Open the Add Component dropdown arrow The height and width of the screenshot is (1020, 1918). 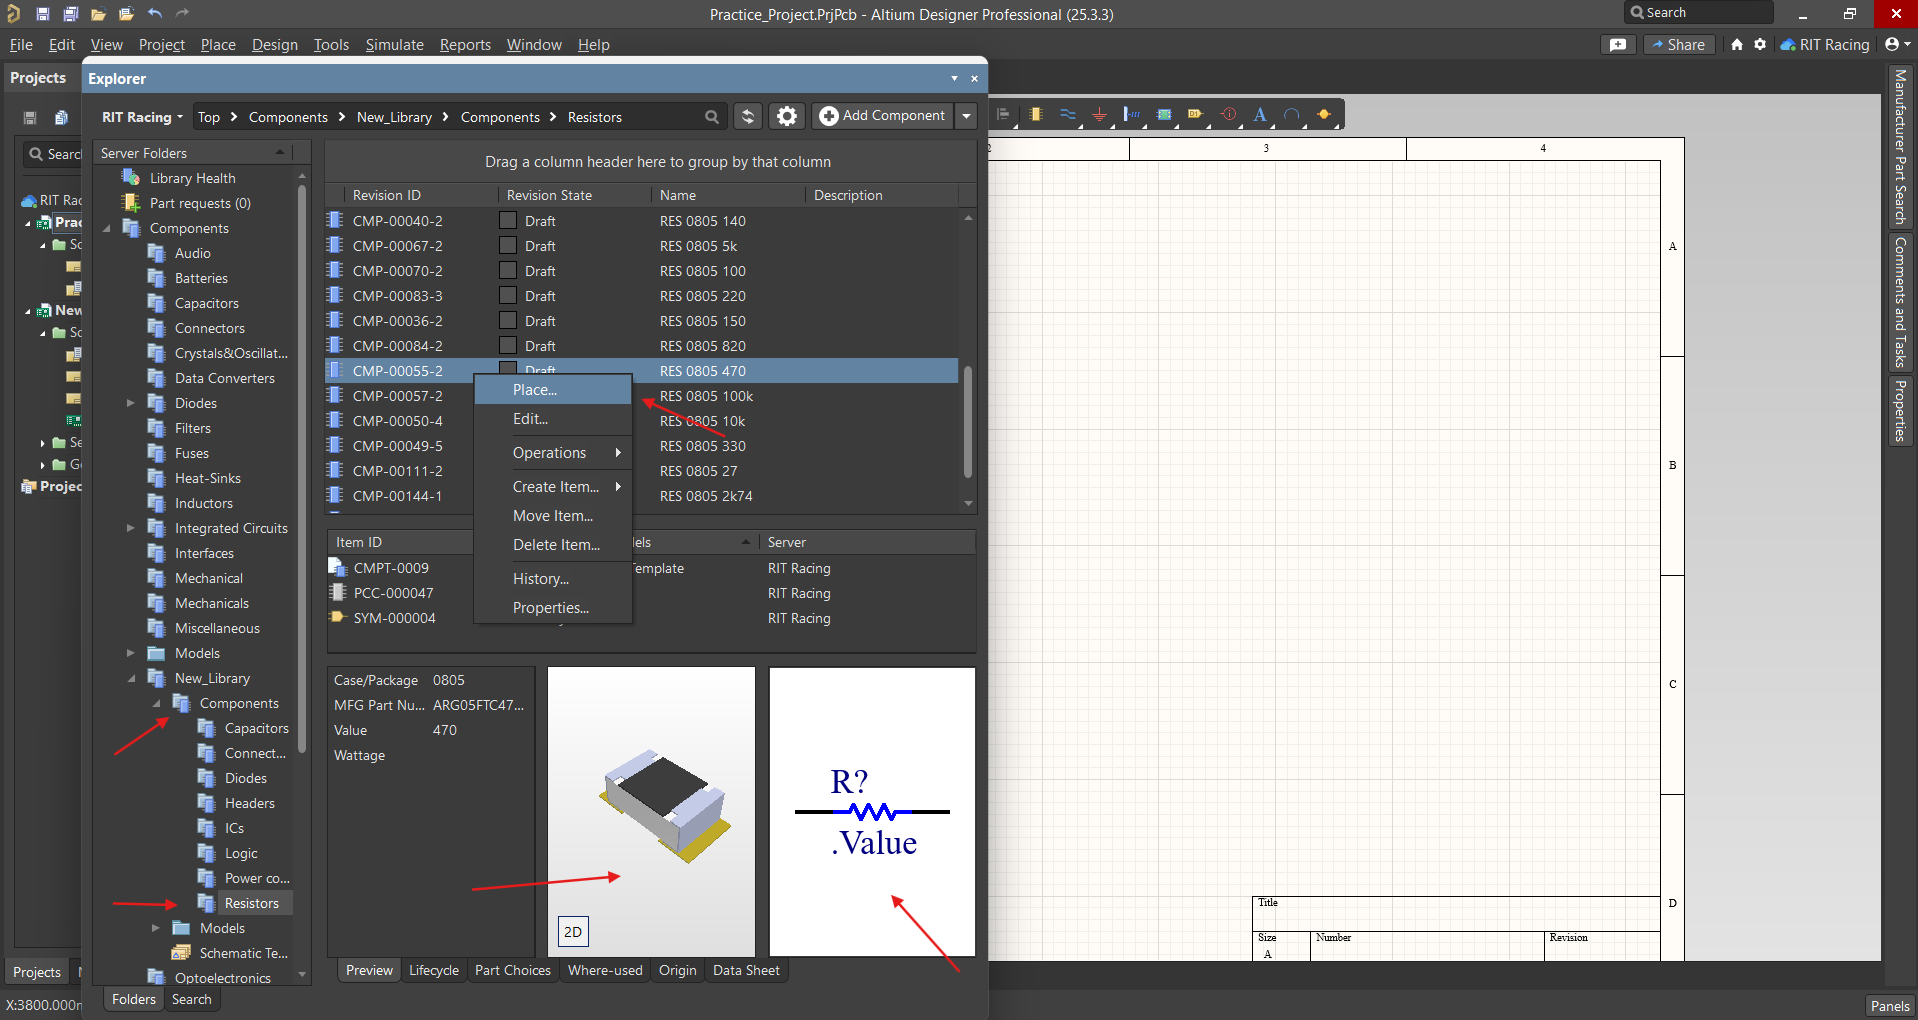(966, 116)
